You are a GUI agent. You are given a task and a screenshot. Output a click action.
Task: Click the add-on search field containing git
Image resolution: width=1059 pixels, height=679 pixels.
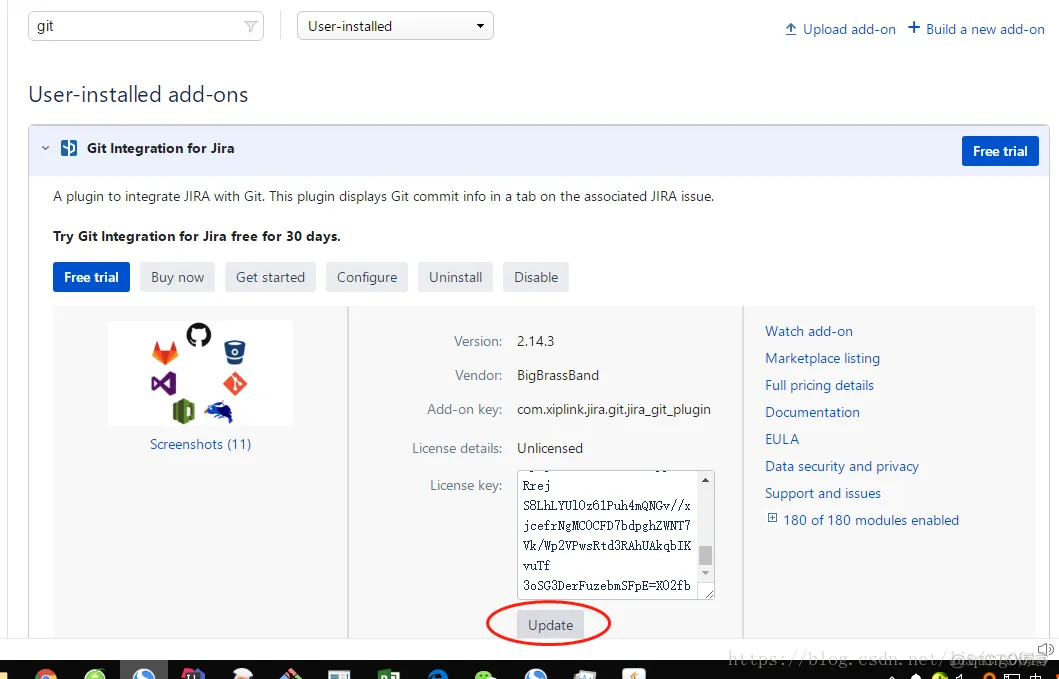[145, 26]
